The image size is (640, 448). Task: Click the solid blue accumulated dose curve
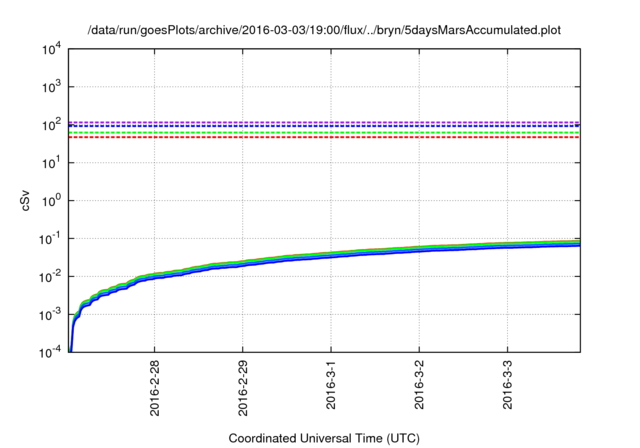click(331, 257)
